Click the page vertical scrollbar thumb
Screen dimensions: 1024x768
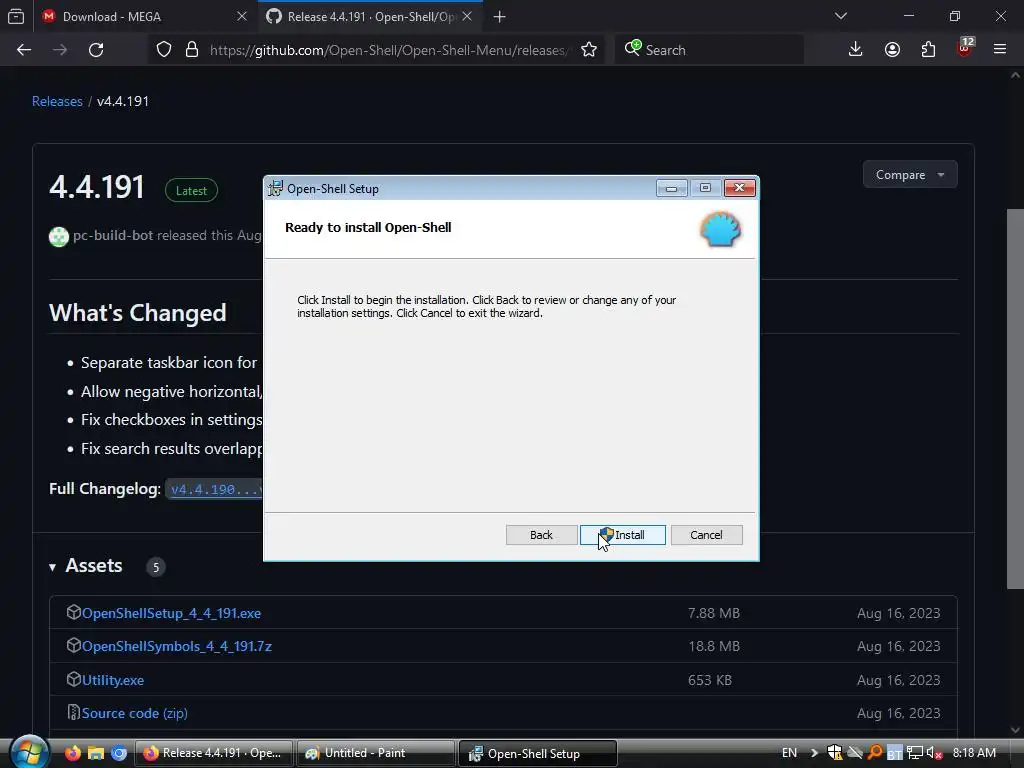[1015, 398]
